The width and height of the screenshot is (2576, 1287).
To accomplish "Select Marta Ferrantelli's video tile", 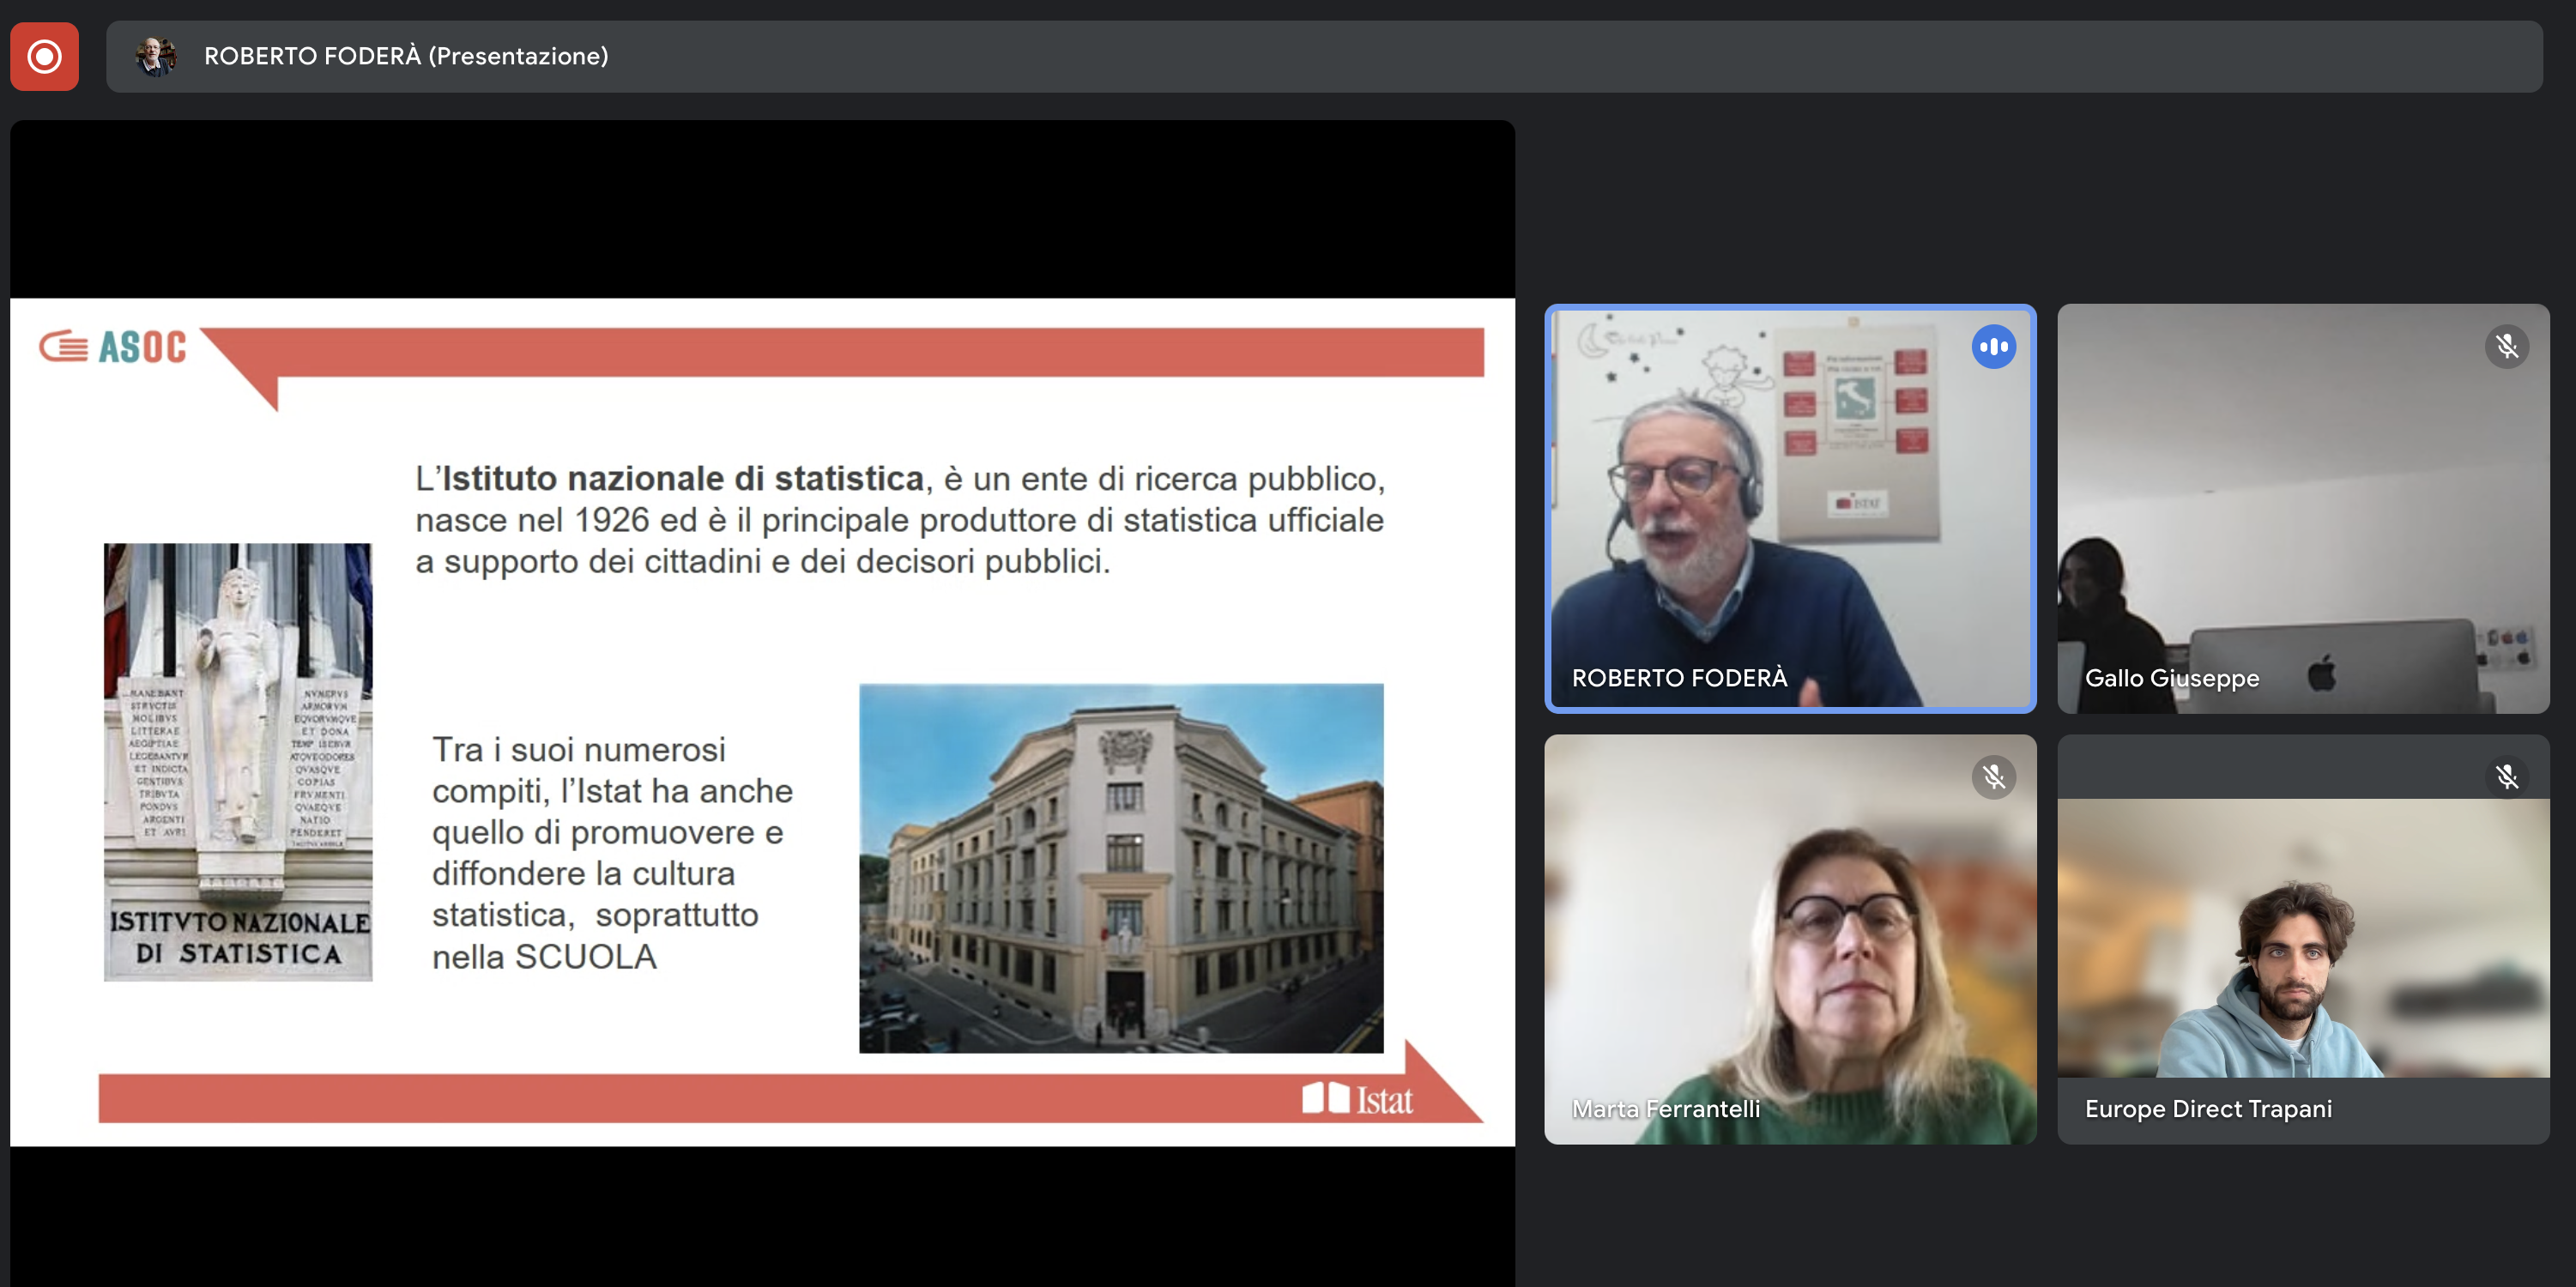I will click(1790, 939).
